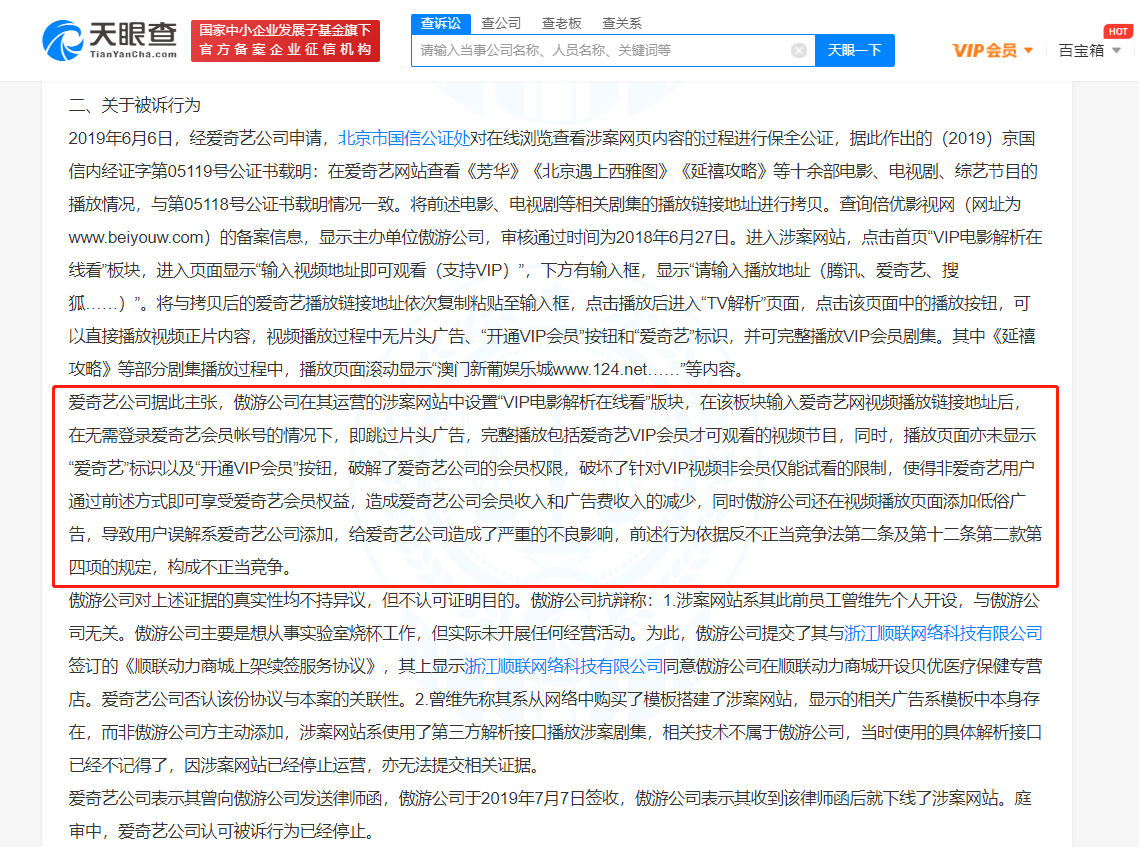This screenshot has width=1139, height=847.
Task: Click the text www.beiyouw.com
Action: coord(135,238)
